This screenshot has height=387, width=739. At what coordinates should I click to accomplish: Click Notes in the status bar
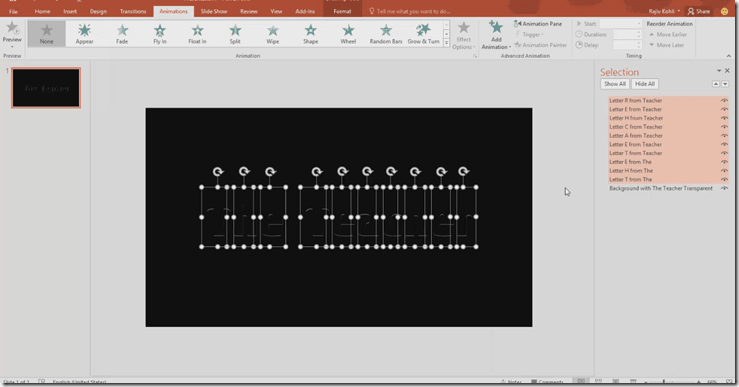click(x=512, y=382)
